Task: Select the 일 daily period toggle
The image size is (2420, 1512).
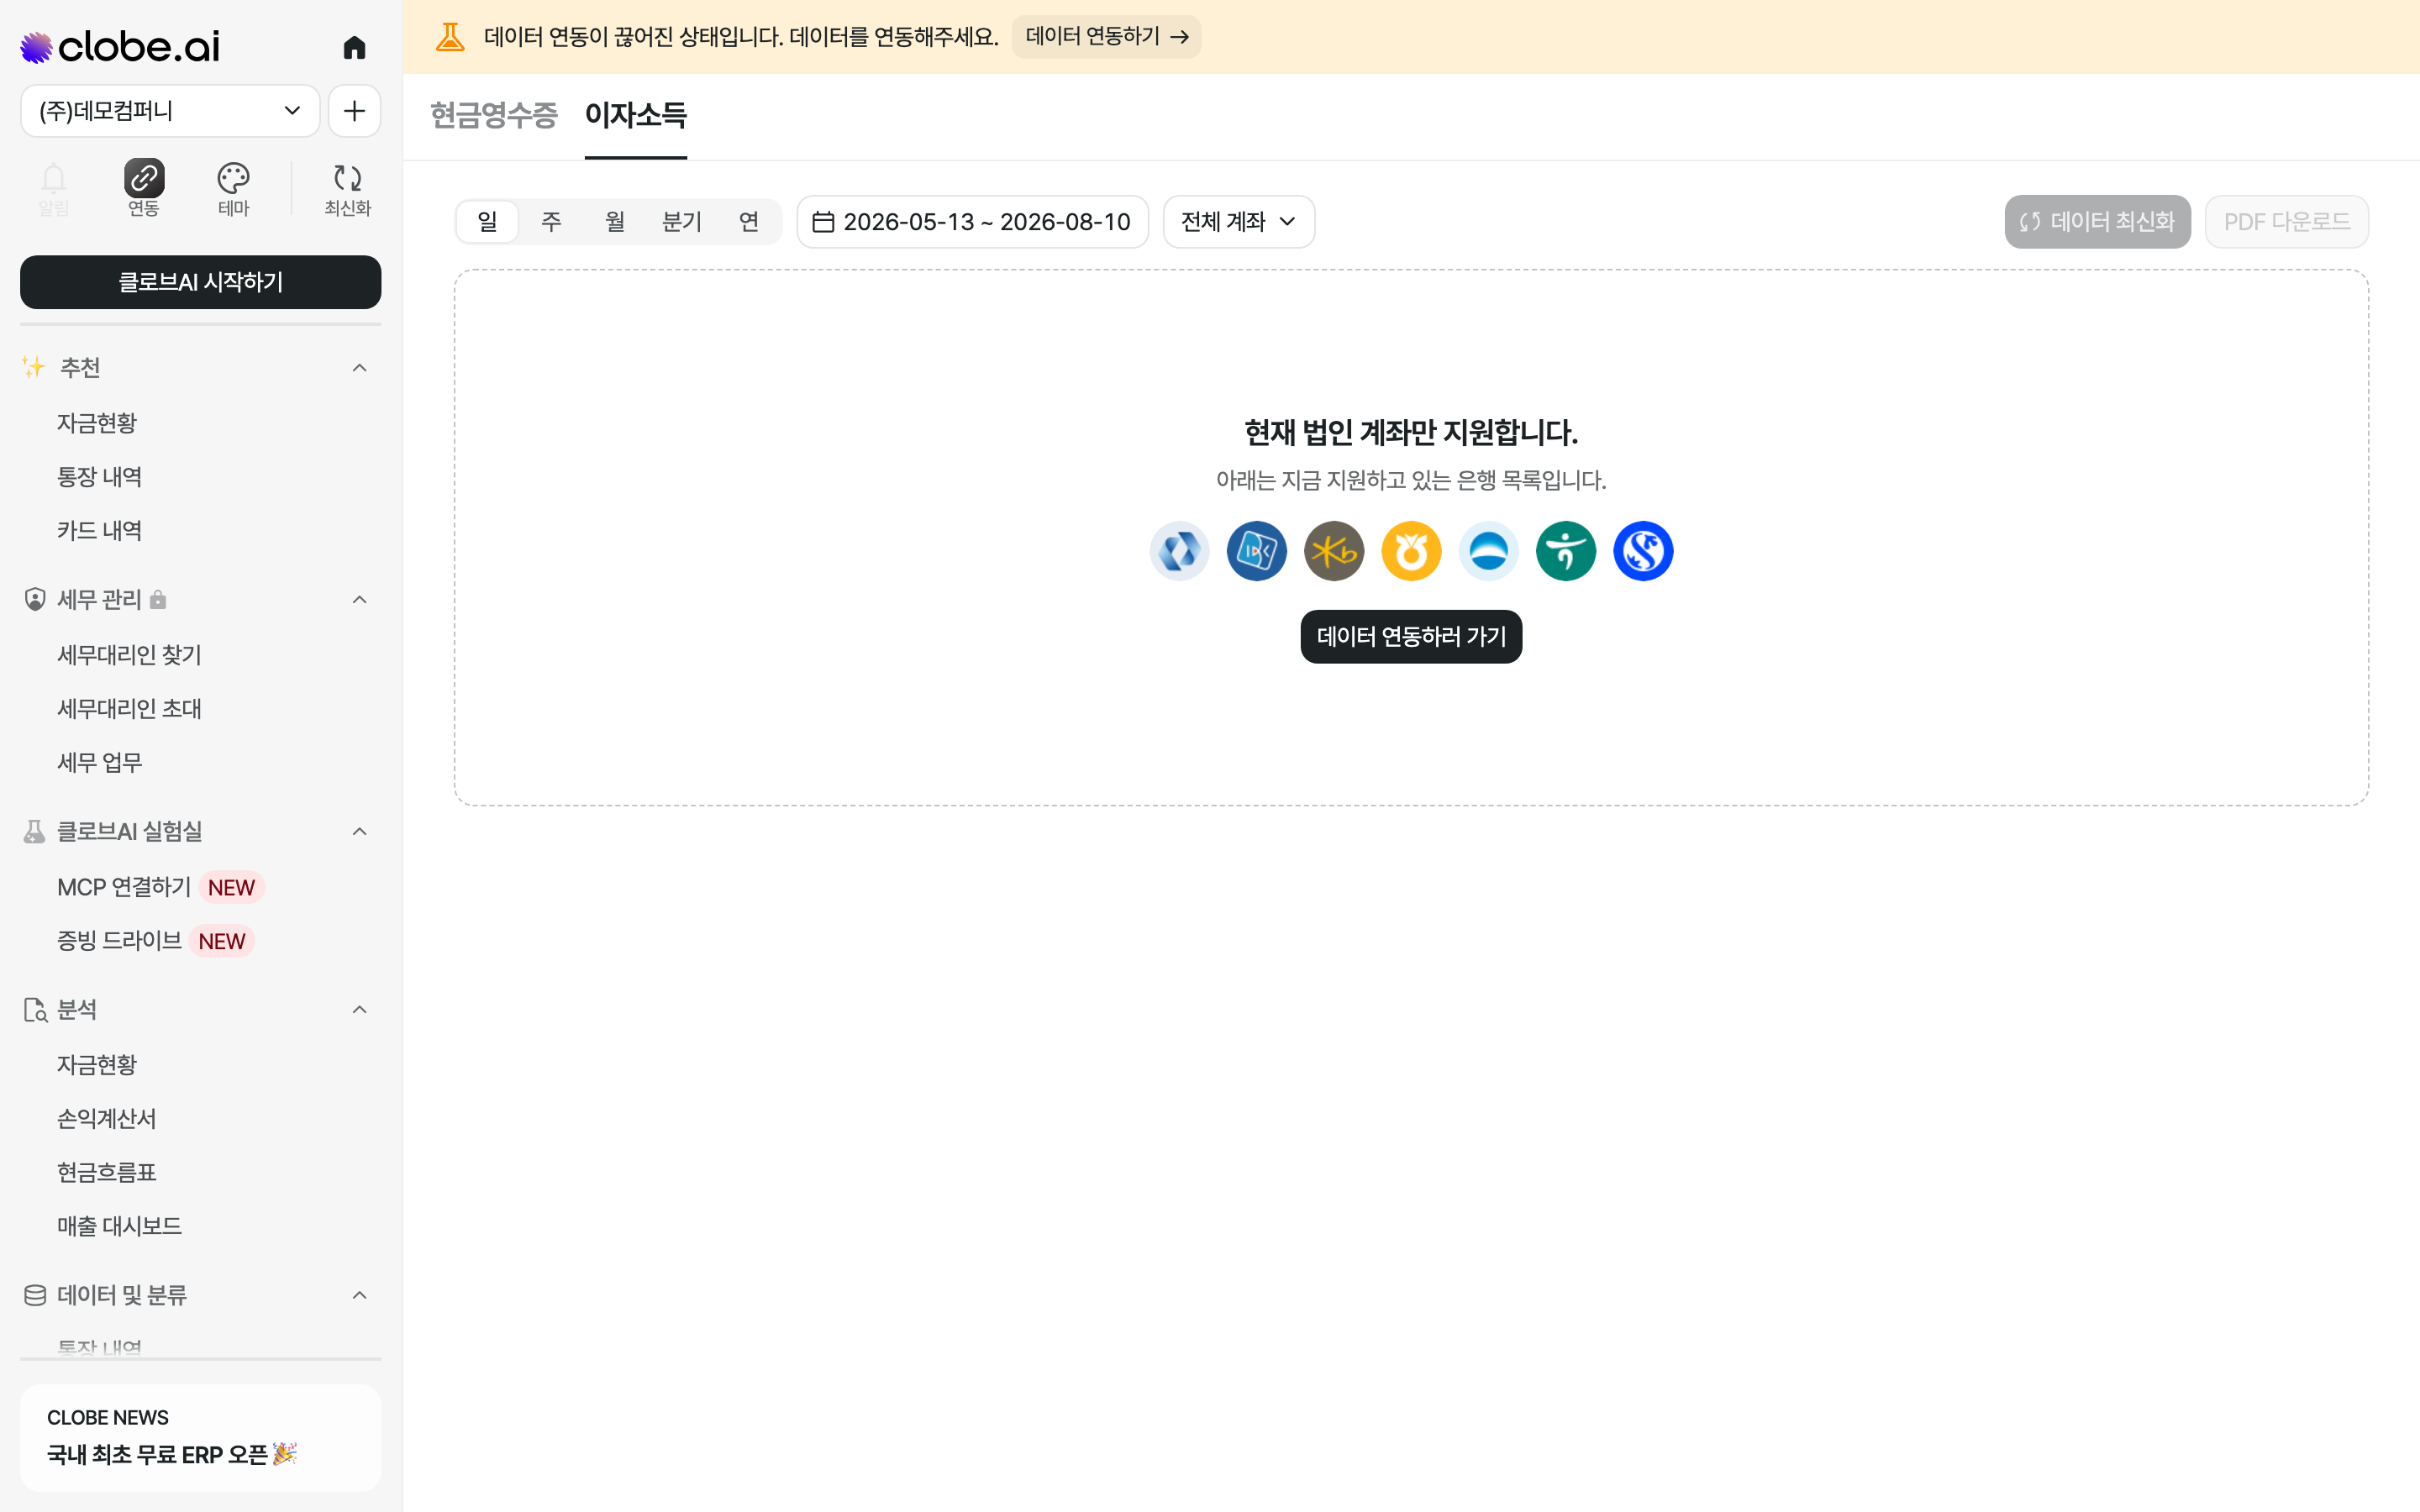Action: 487,222
